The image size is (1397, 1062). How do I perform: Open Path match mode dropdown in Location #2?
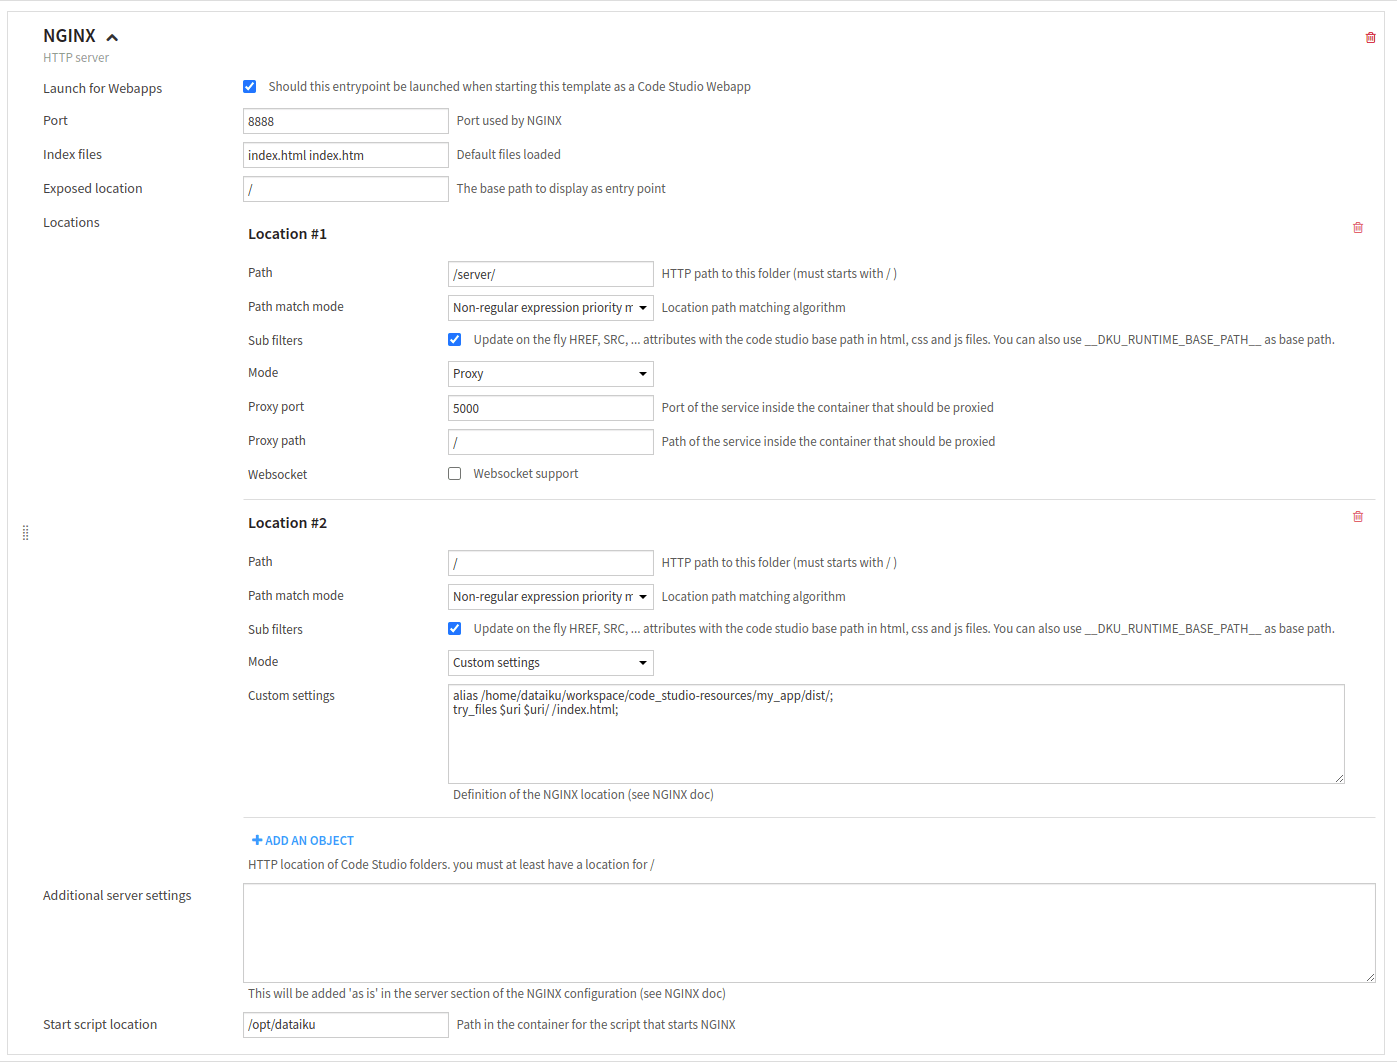[x=550, y=597]
